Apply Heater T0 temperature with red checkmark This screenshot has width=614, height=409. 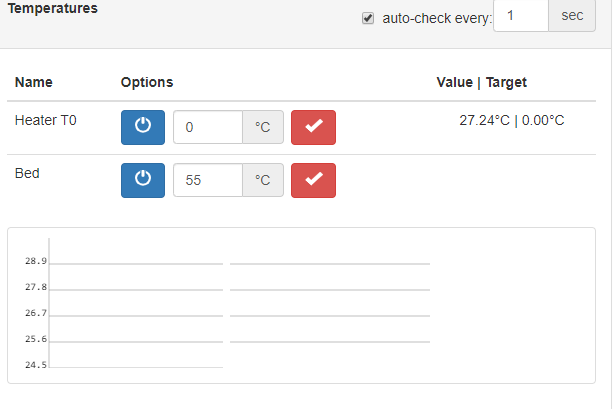tap(313, 127)
